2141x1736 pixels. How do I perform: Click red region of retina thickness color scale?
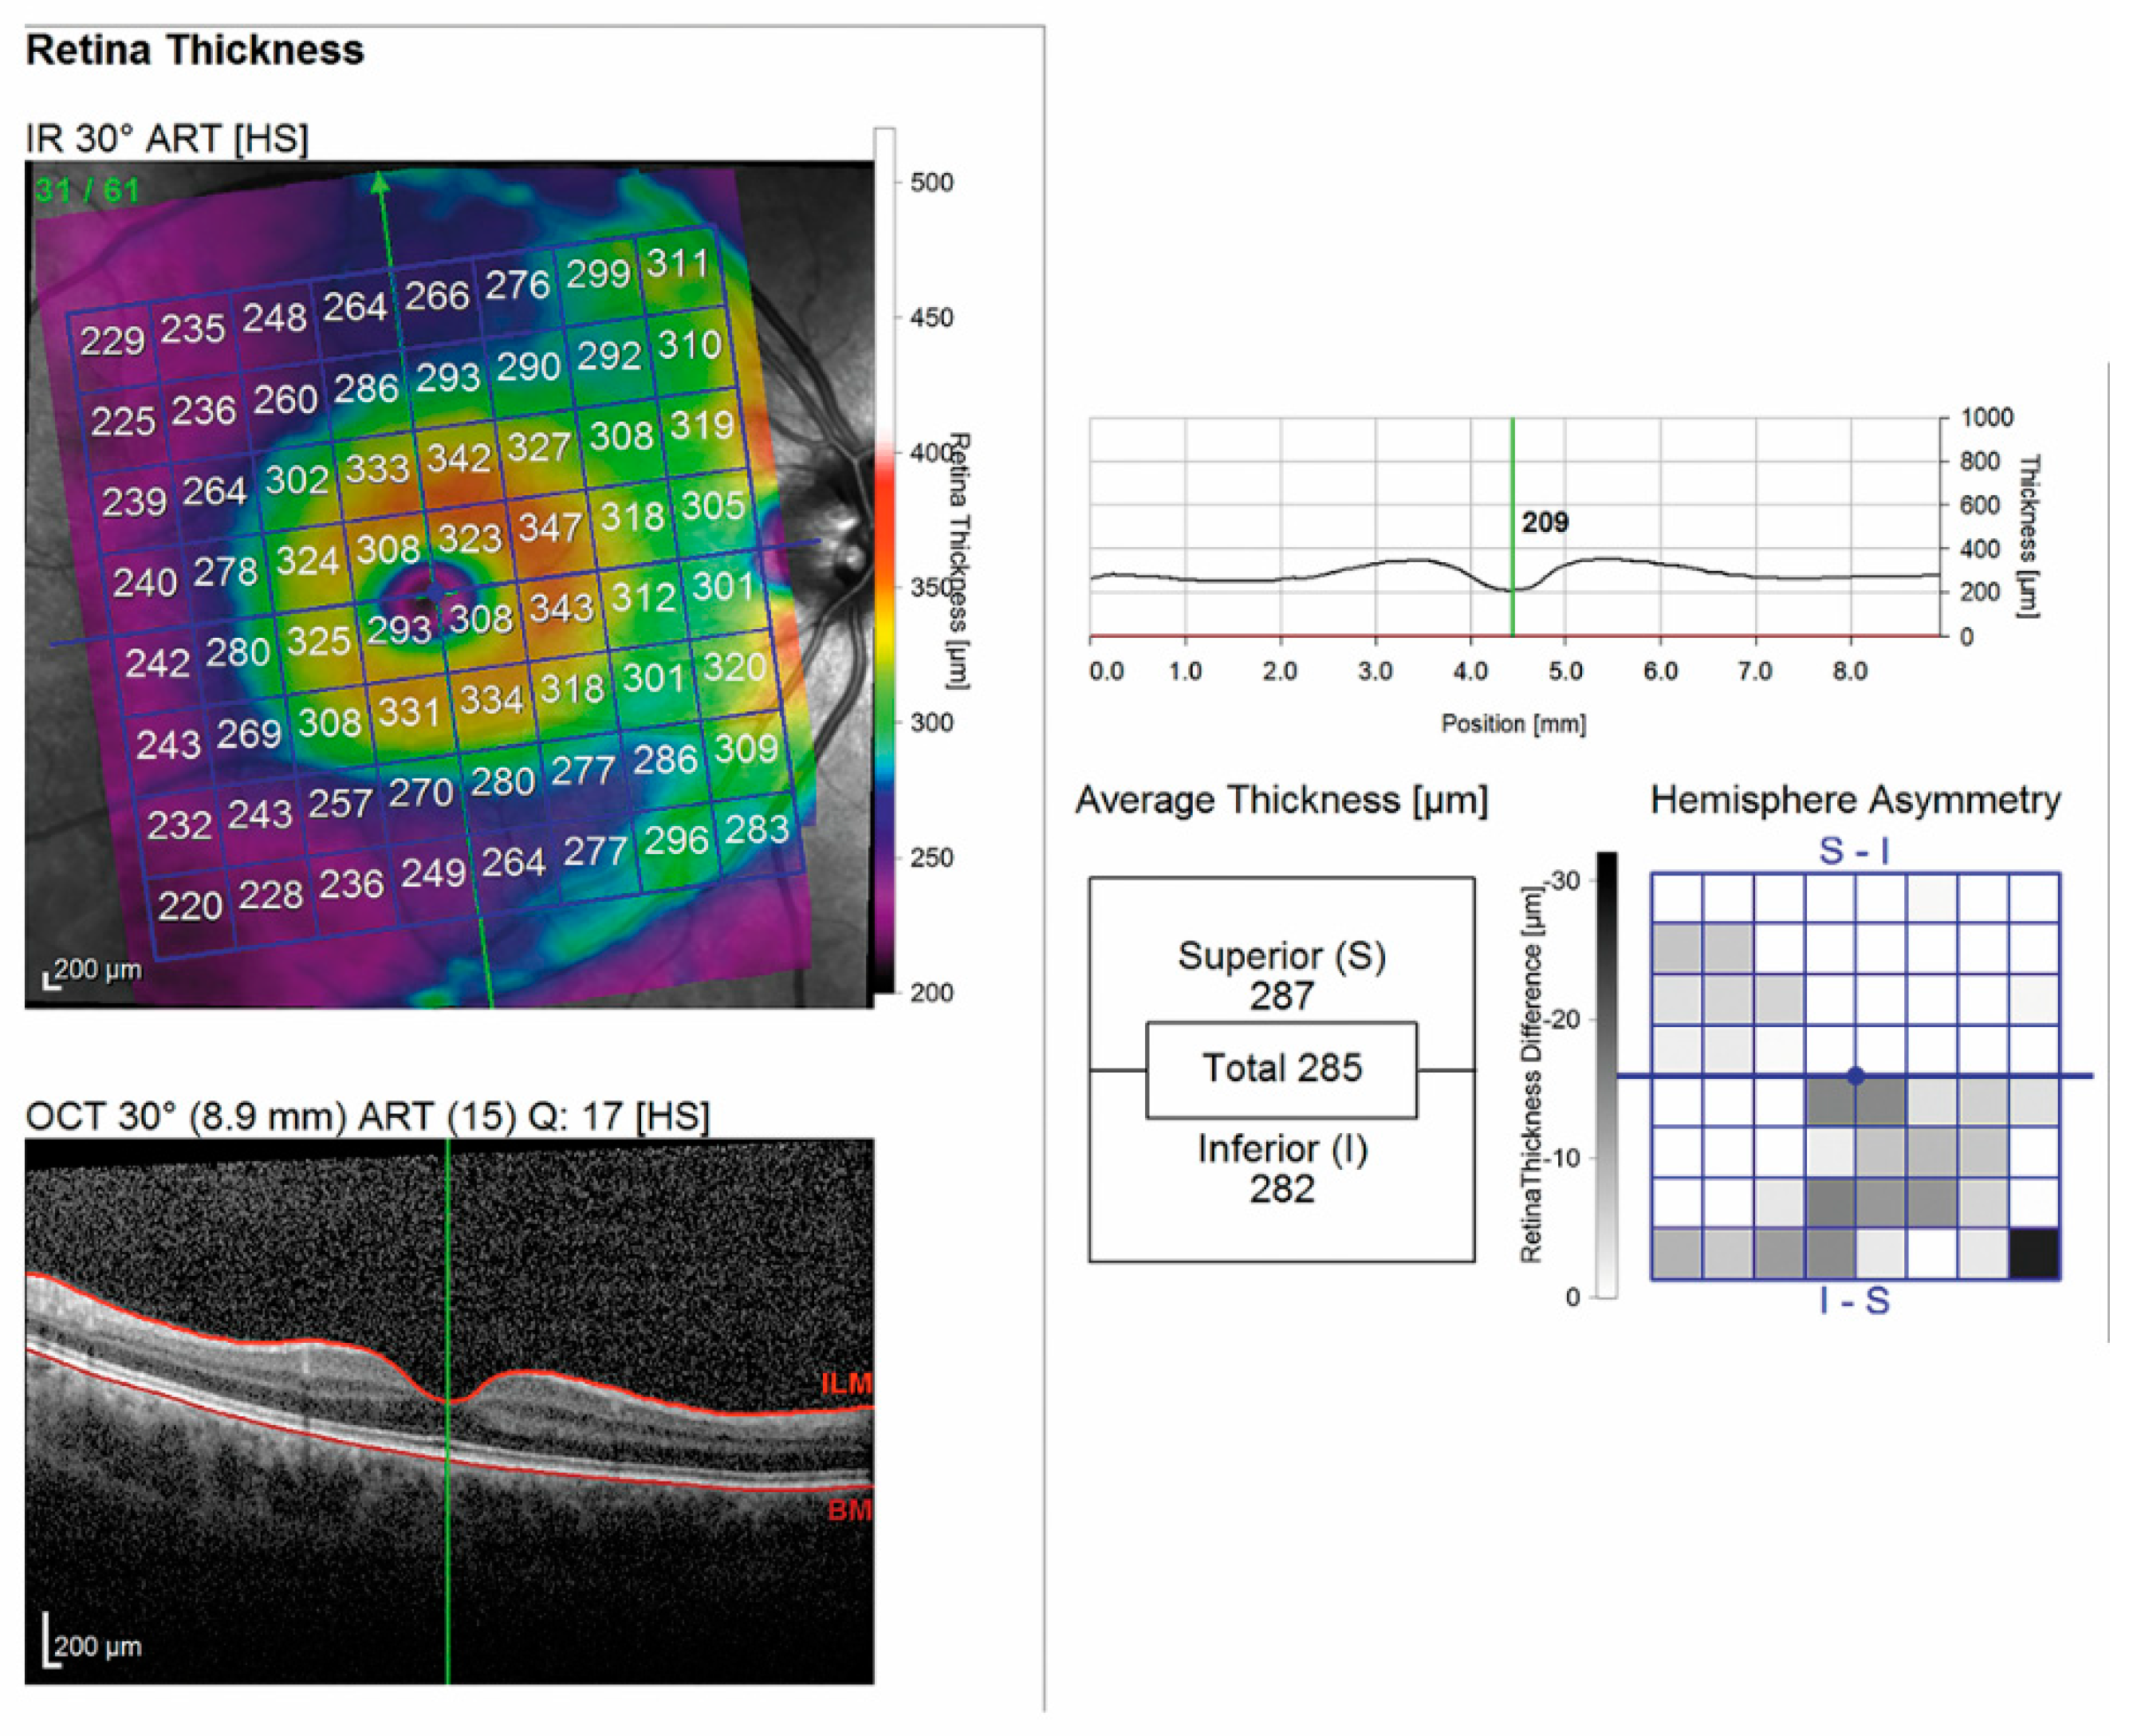pos(885,490)
